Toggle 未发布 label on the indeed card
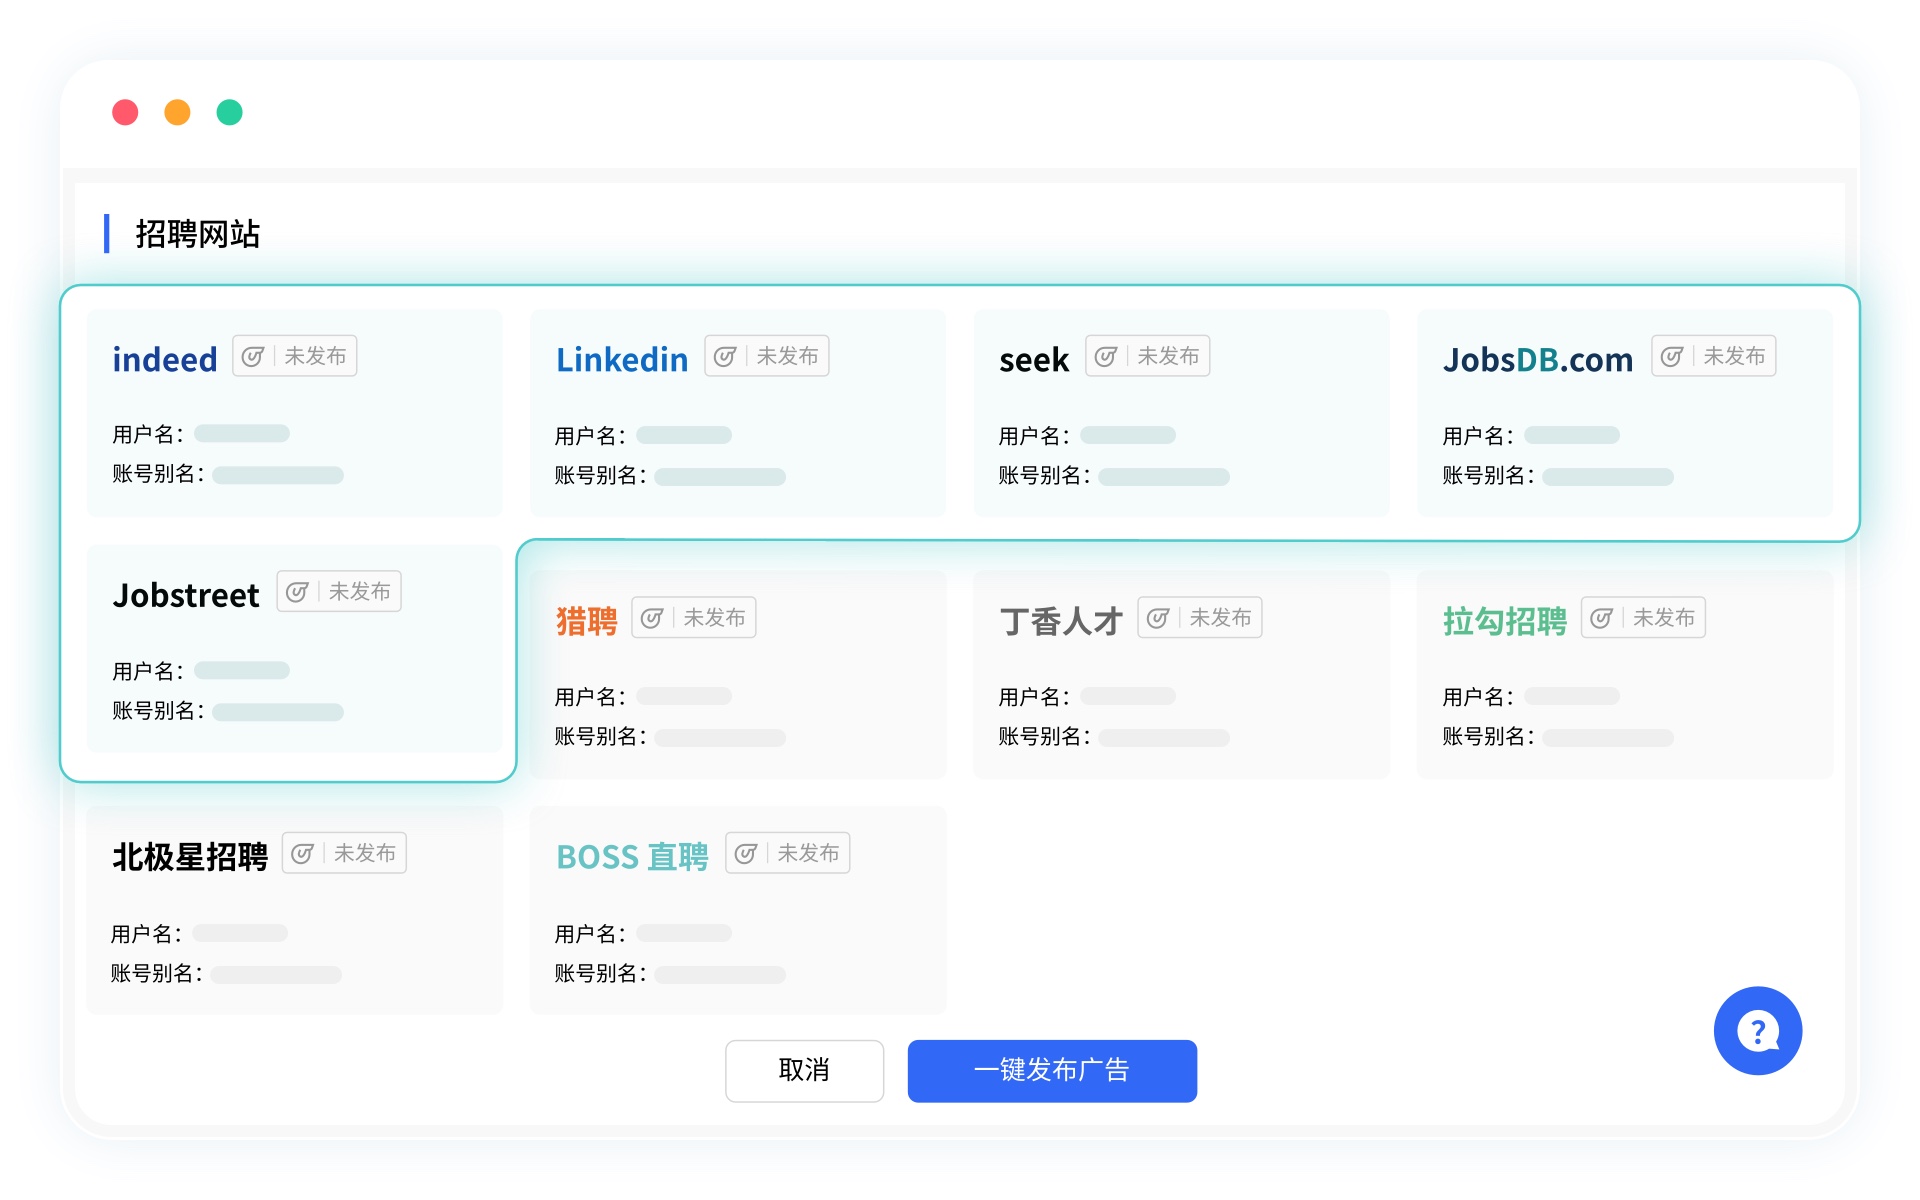Screen dimensions: 1920x1200 click(x=315, y=357)
